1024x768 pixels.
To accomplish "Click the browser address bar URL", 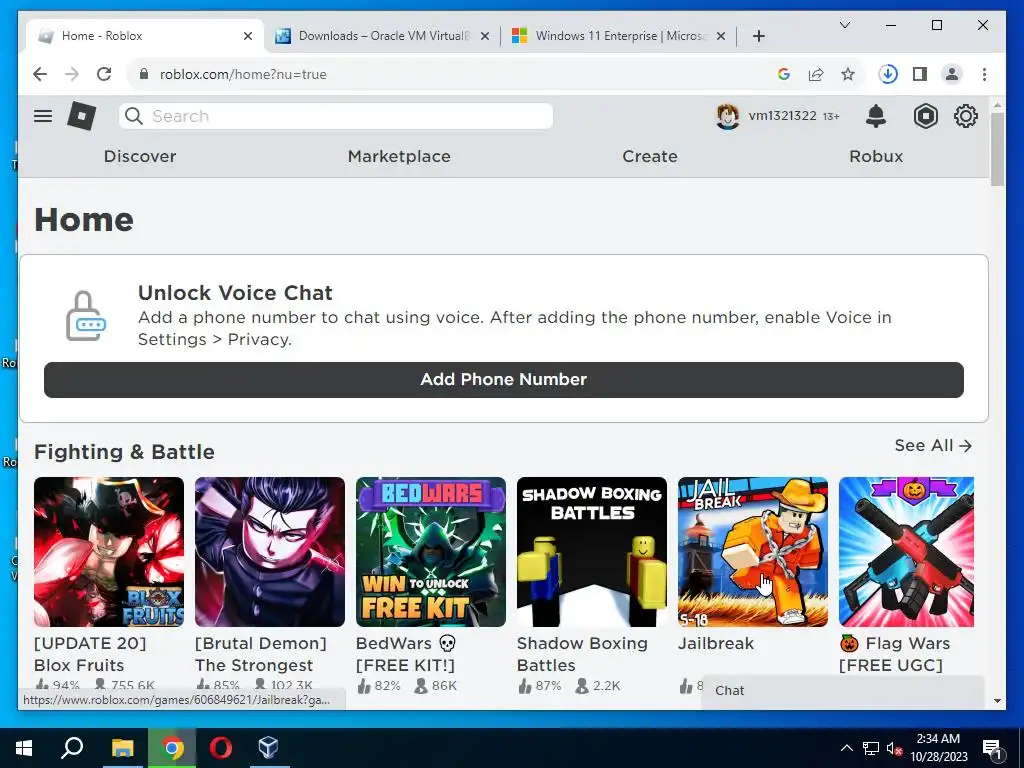I will point(243,74).
